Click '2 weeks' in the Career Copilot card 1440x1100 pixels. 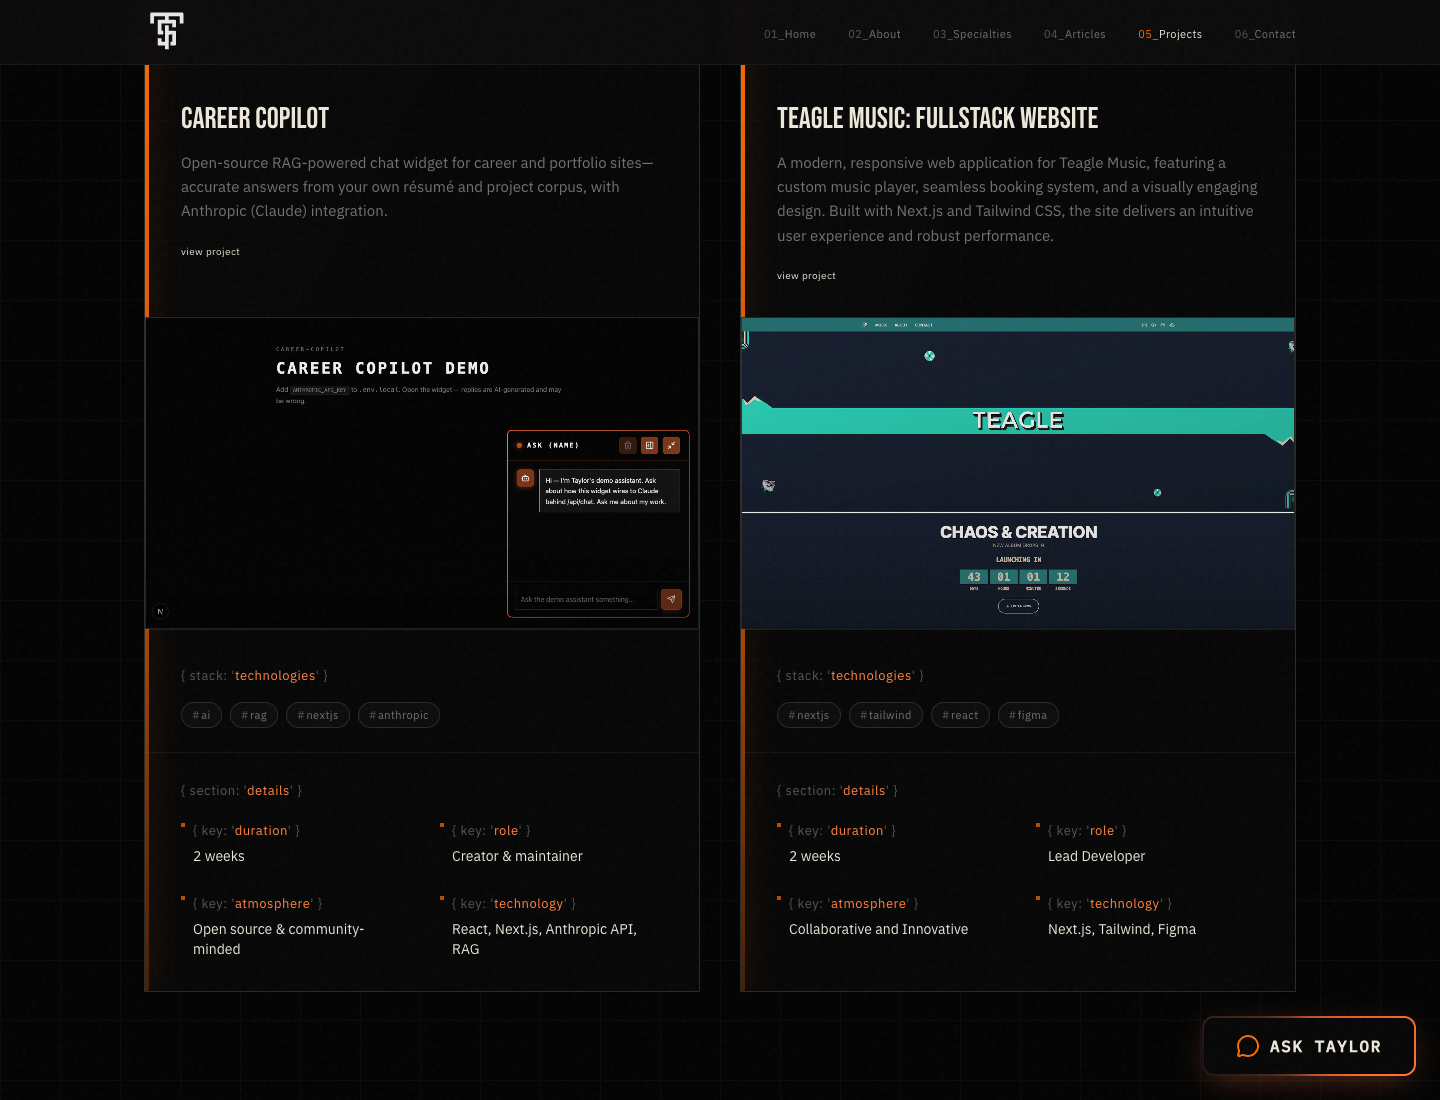pos(219,856)
